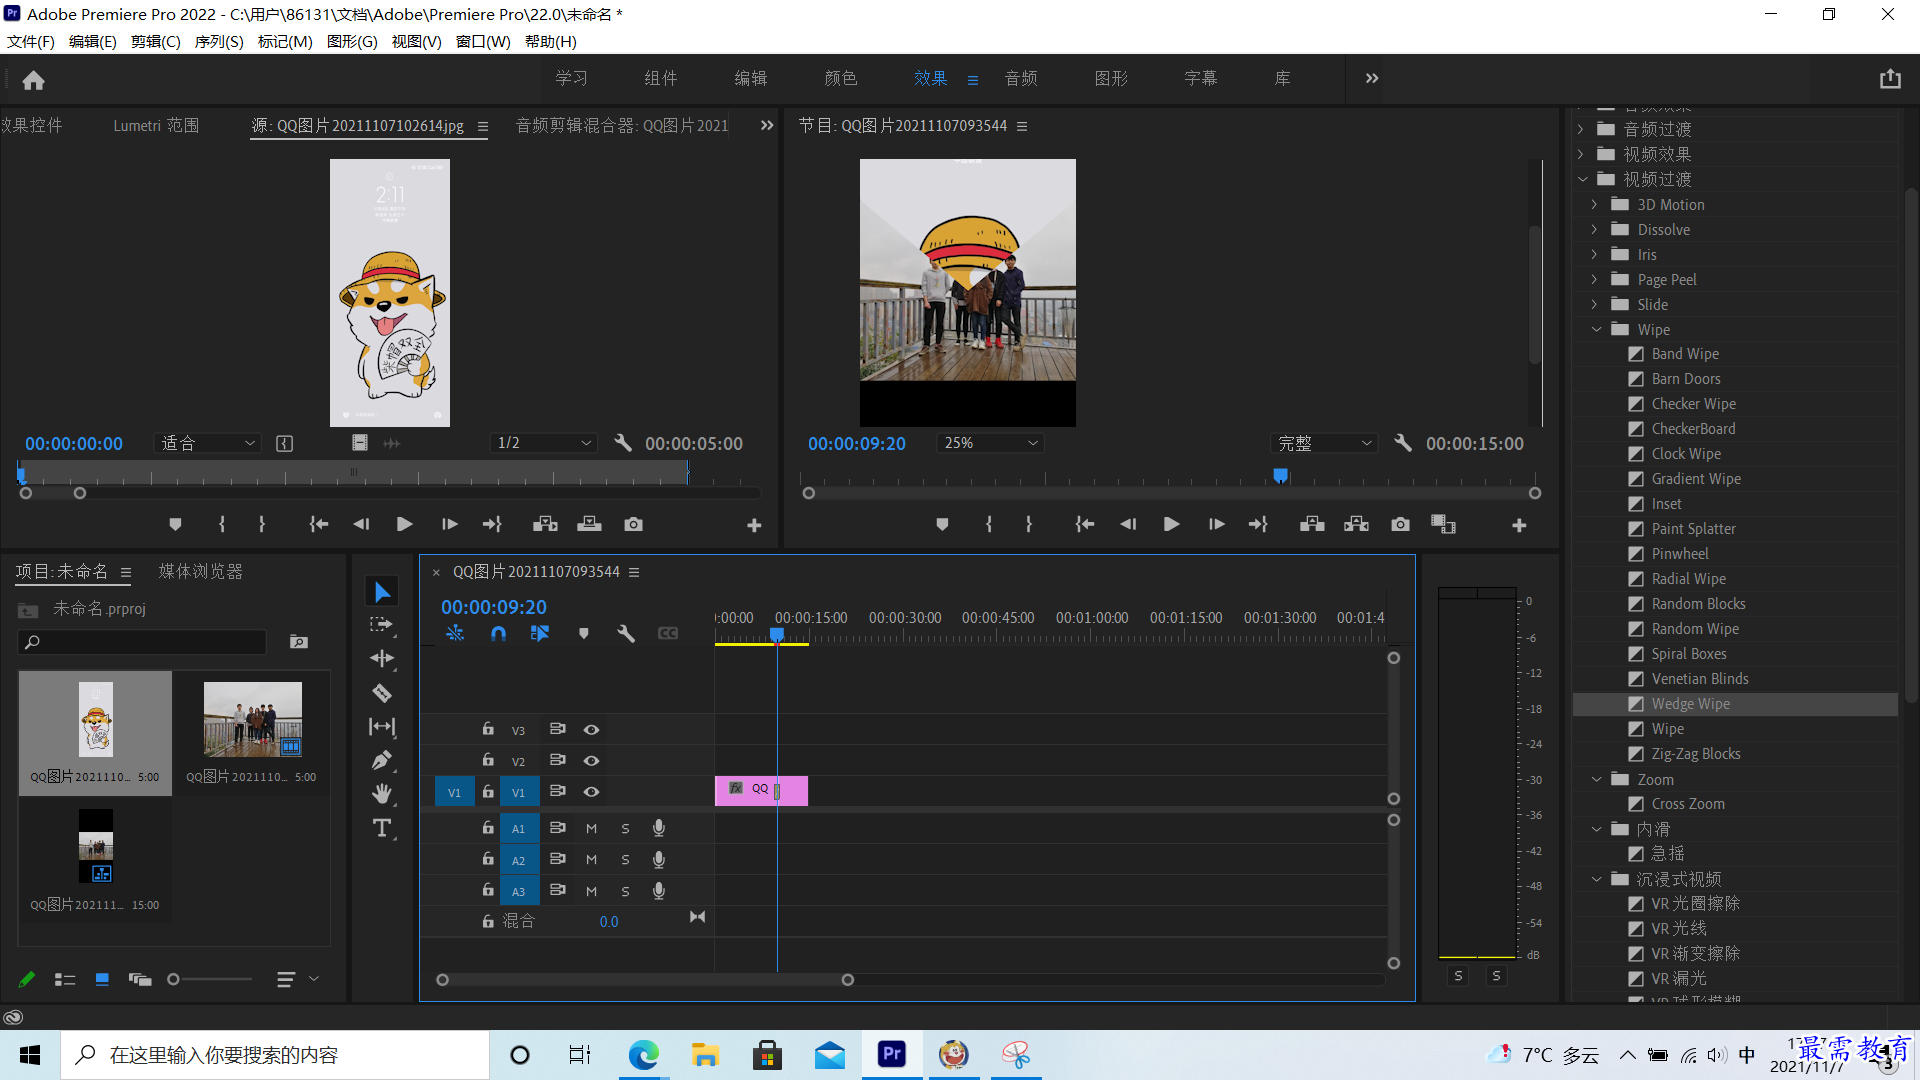The image size is (1920, 1080).
Task: Open timeline display settings wrench
Action: (x=626, y=633)
